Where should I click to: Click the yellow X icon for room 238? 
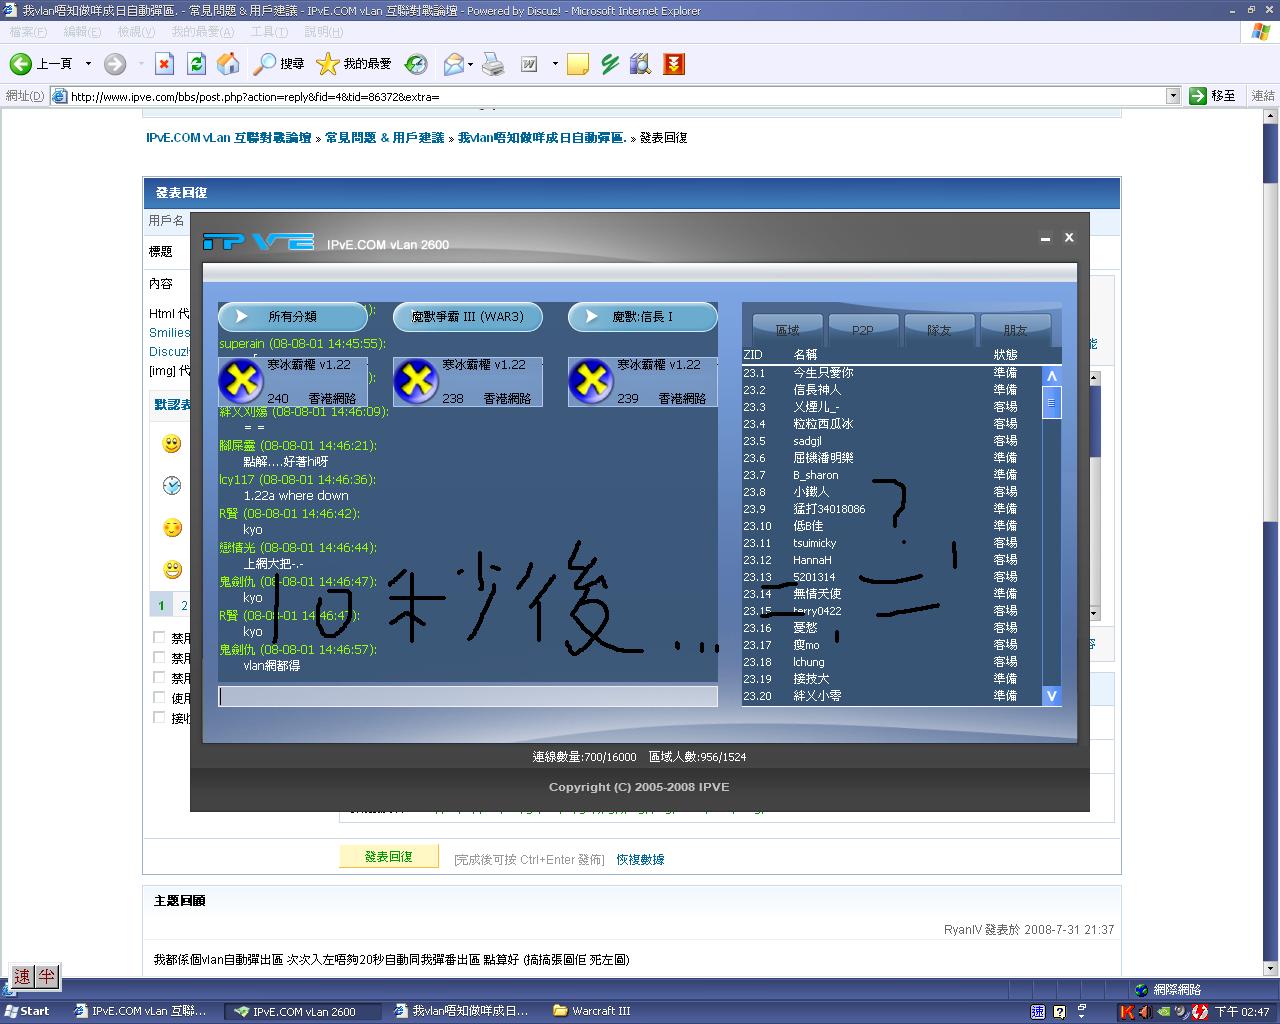pyautogui.click(x=416, y=381)
